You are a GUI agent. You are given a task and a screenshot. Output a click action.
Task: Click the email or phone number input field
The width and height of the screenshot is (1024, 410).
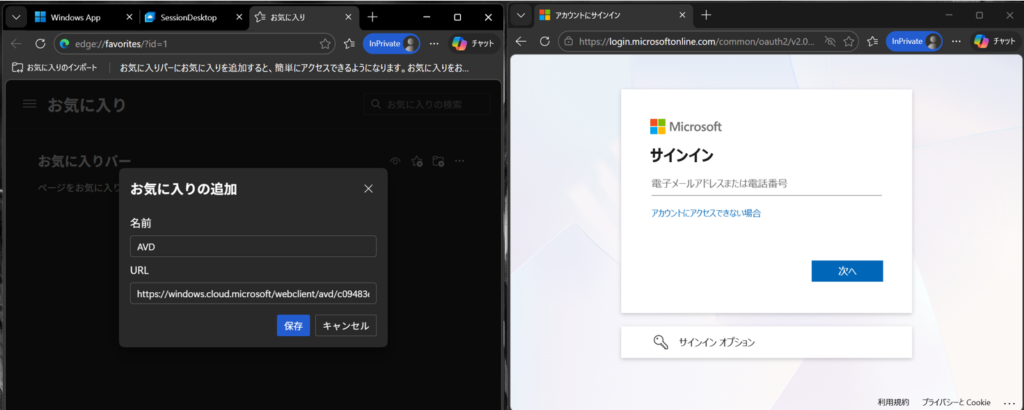[765, 184]
